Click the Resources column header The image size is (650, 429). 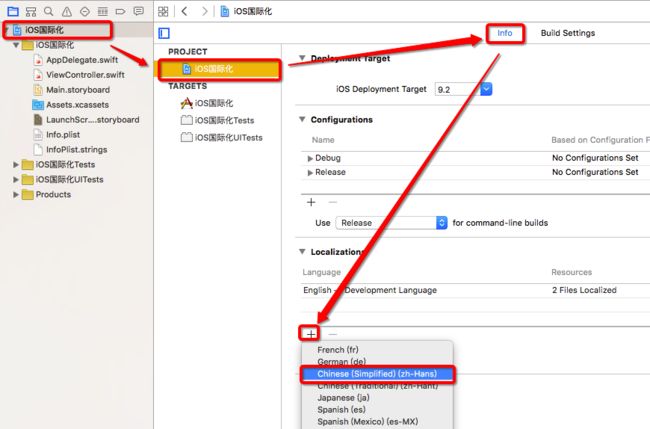click(x=571, y=272)
